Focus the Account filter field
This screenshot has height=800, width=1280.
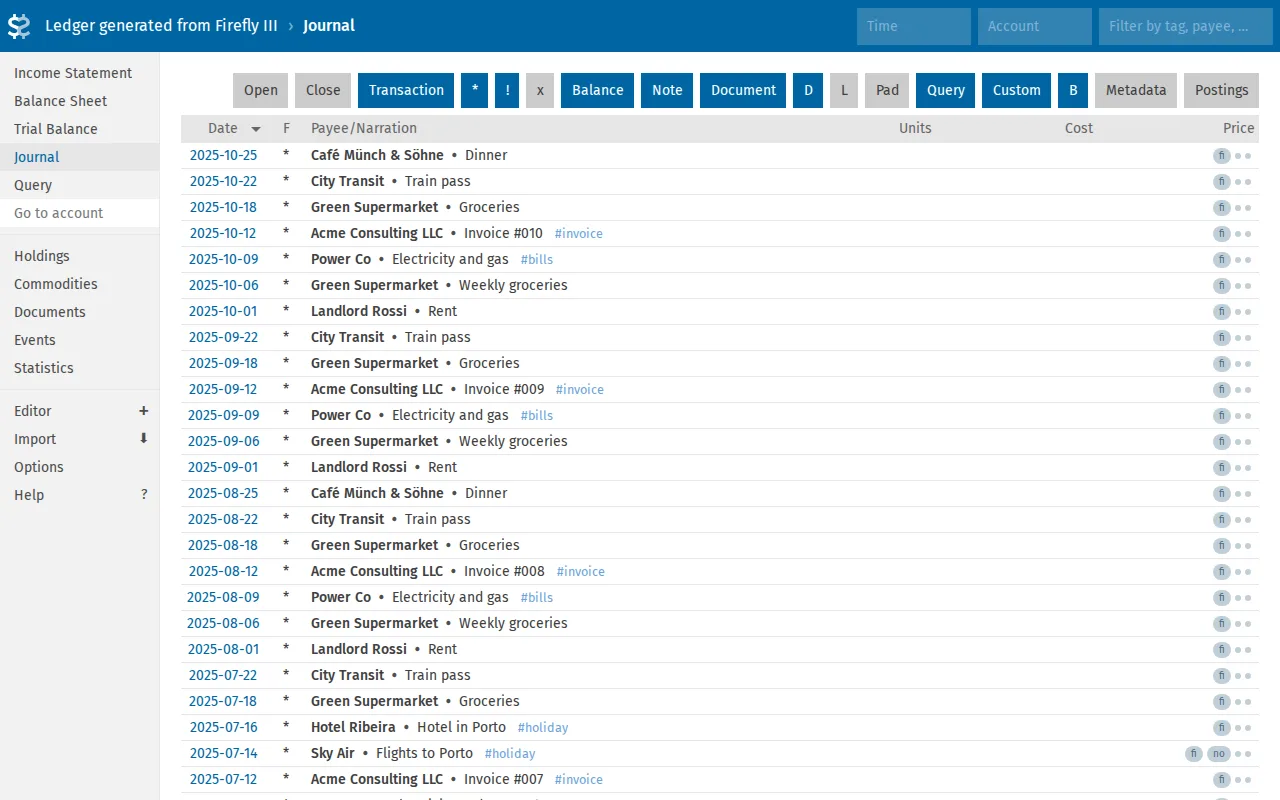(x=1035, y=26)
